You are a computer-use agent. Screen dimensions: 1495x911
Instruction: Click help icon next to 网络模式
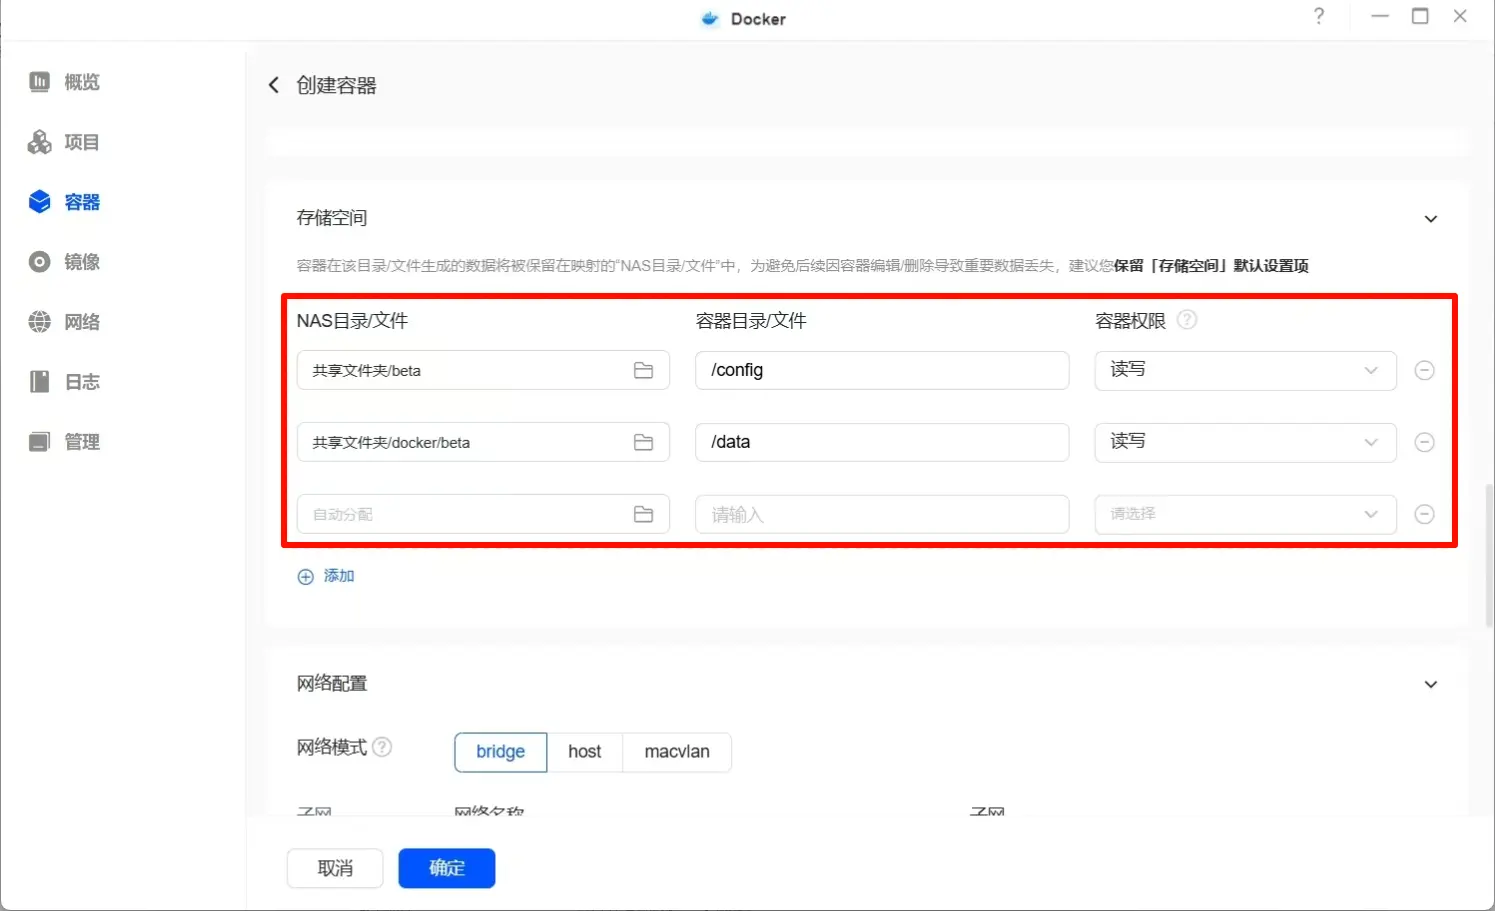pyautogui.click(x=382, y=747)
